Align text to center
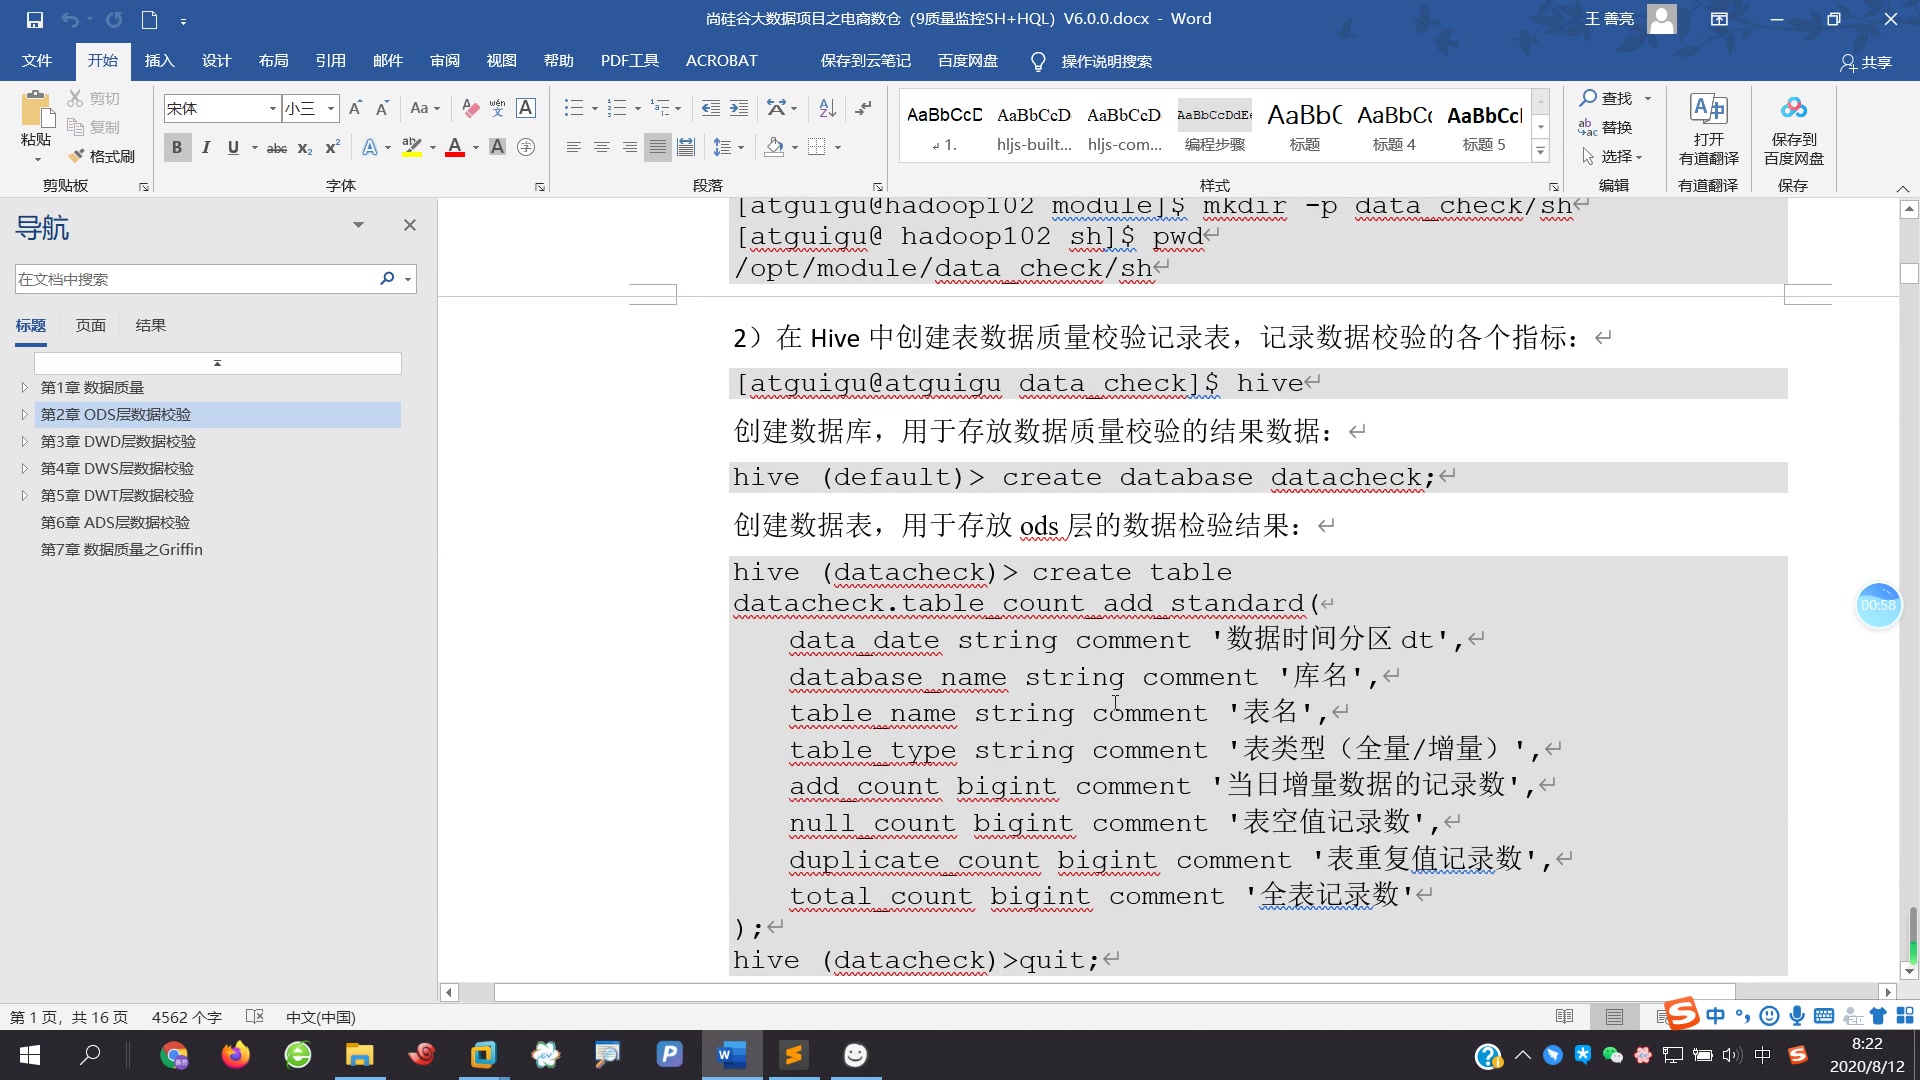The image size is (1920, 1080). (x=602, y=148)
